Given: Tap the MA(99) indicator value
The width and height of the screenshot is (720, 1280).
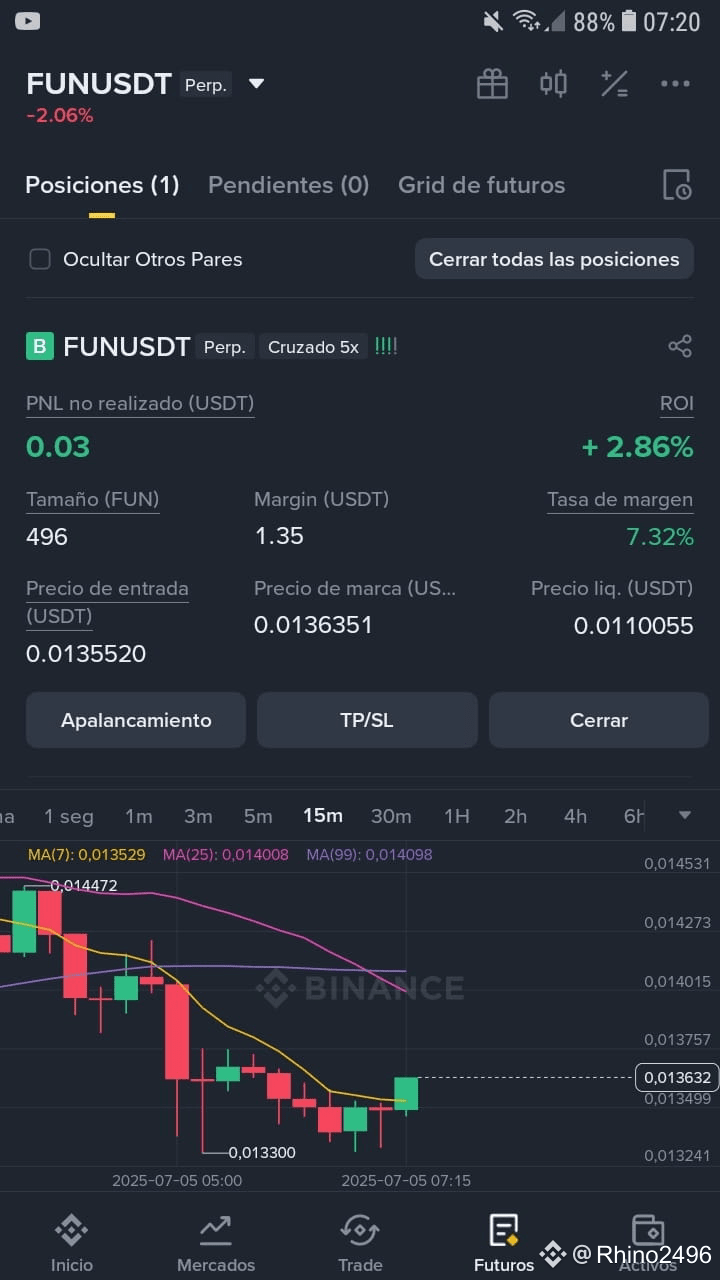Looking at the screenshot, I should click(370, 855).
